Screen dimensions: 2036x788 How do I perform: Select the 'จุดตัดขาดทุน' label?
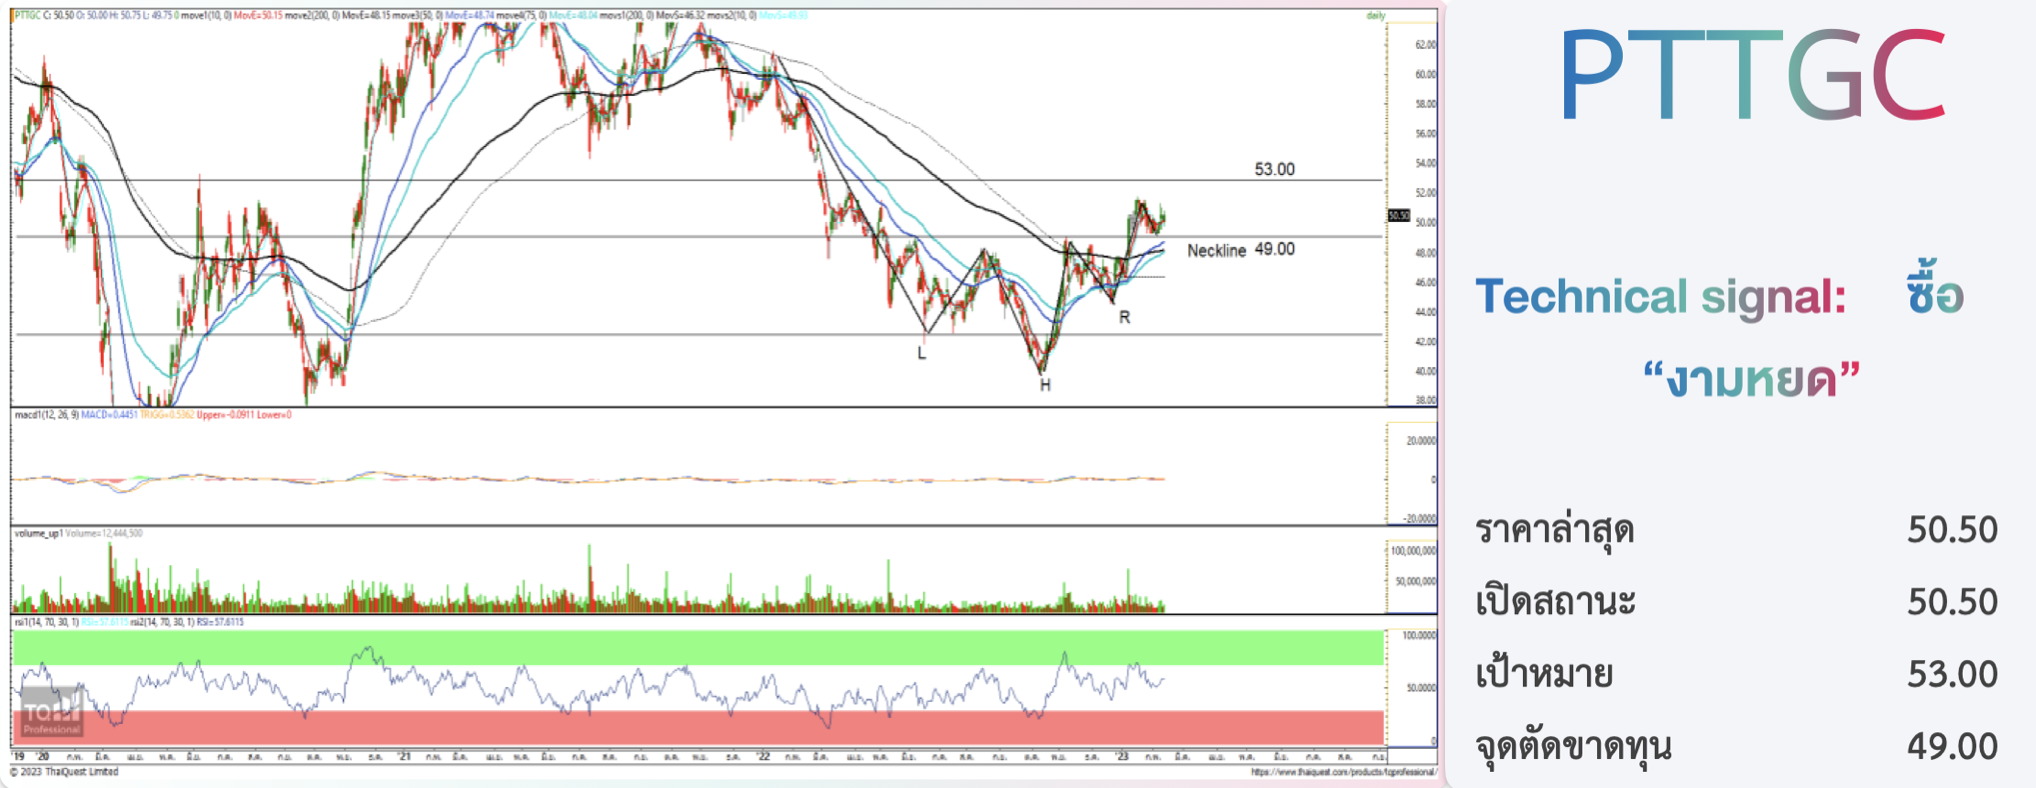point(1573,747)
